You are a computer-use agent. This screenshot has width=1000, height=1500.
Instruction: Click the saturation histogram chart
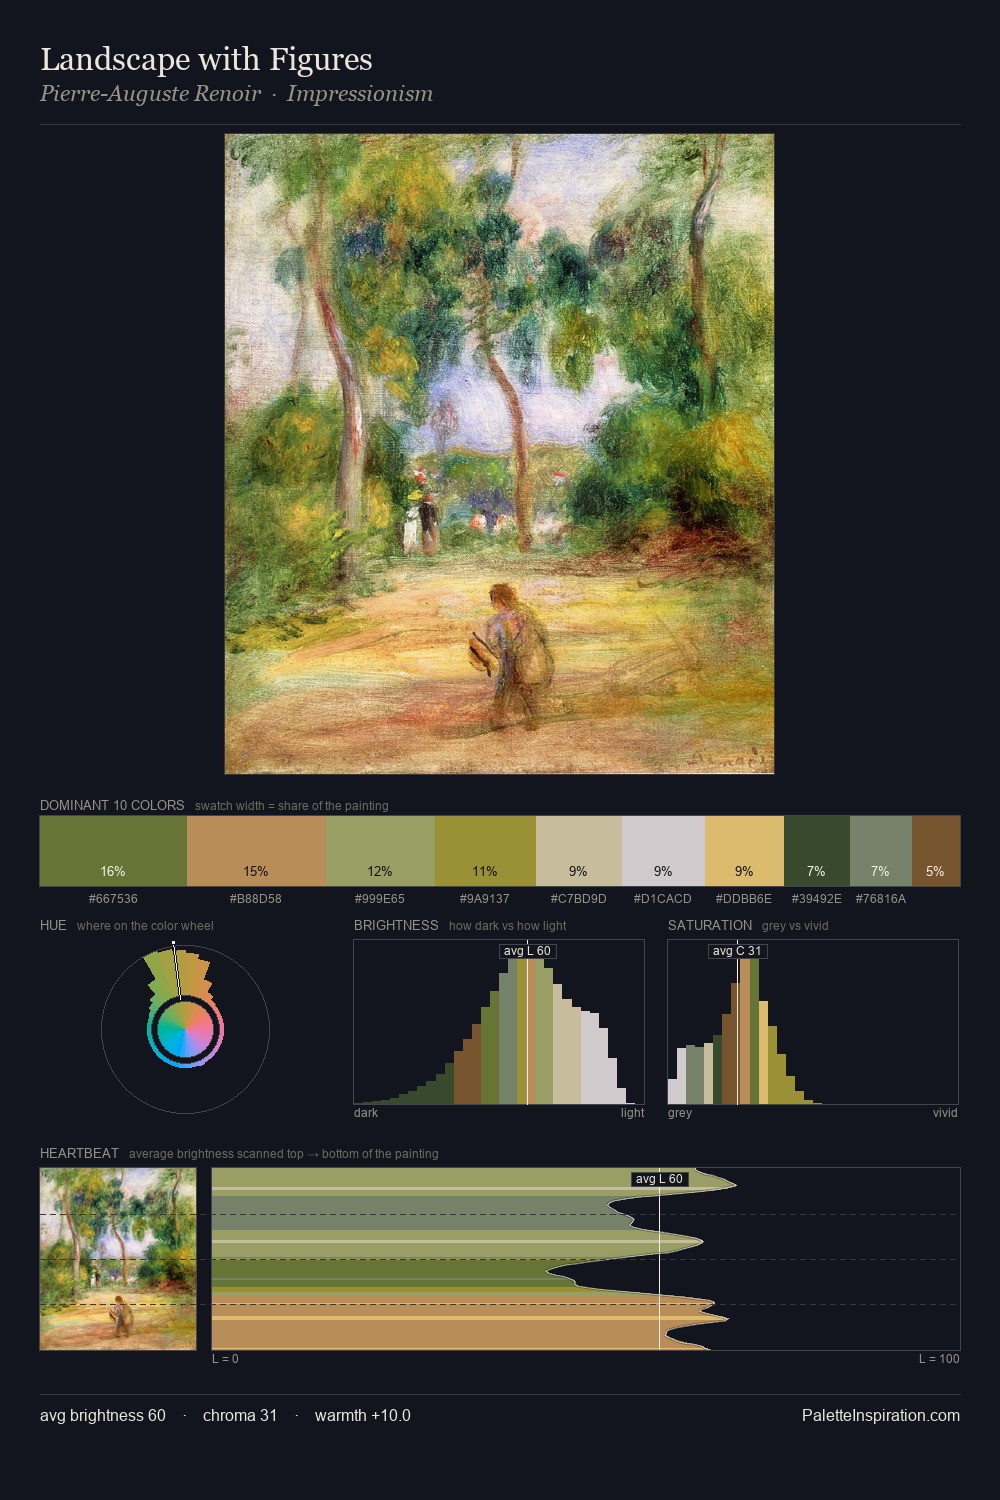click(x=813, y=1022)
